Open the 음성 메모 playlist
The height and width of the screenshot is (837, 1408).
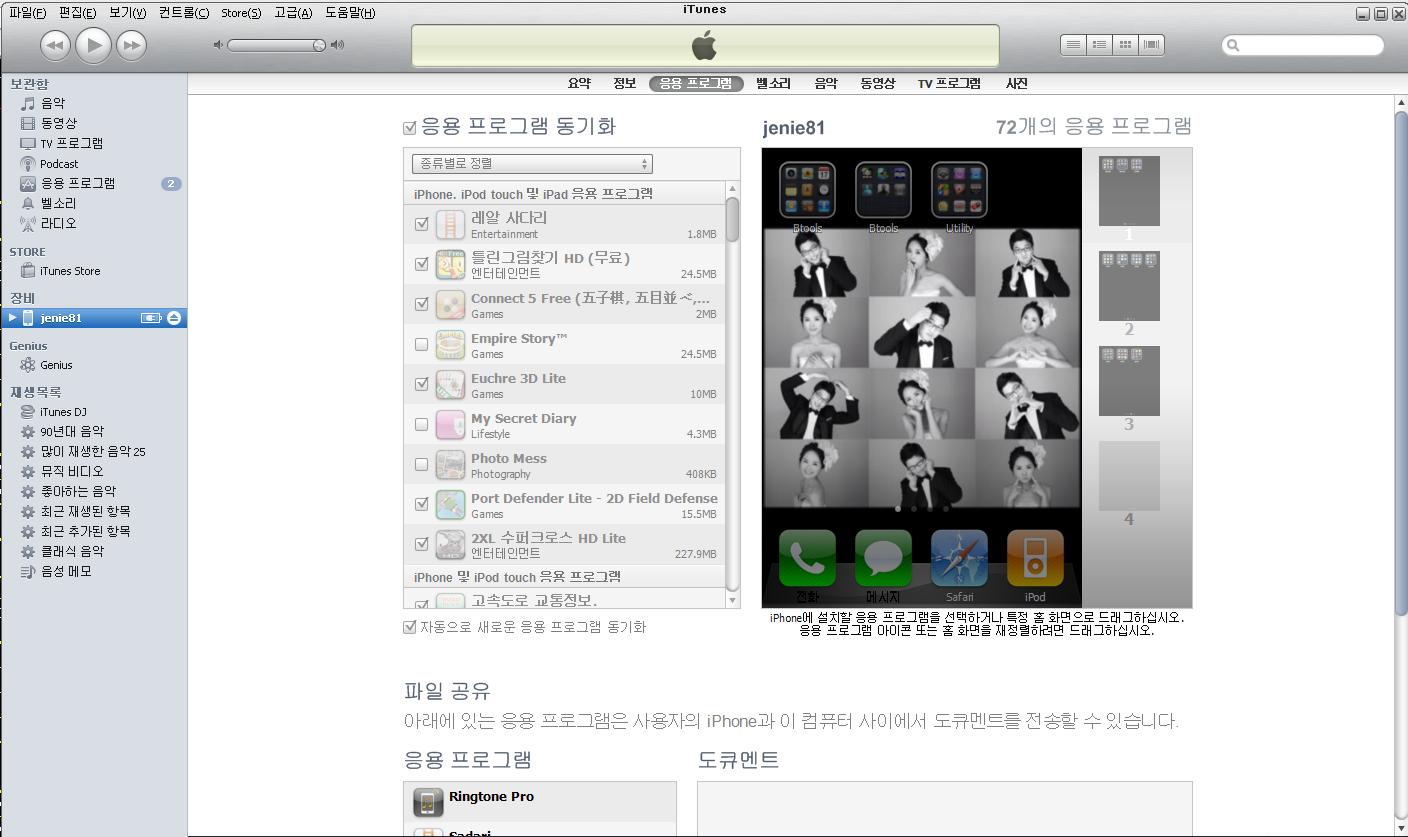coord(66,571)
